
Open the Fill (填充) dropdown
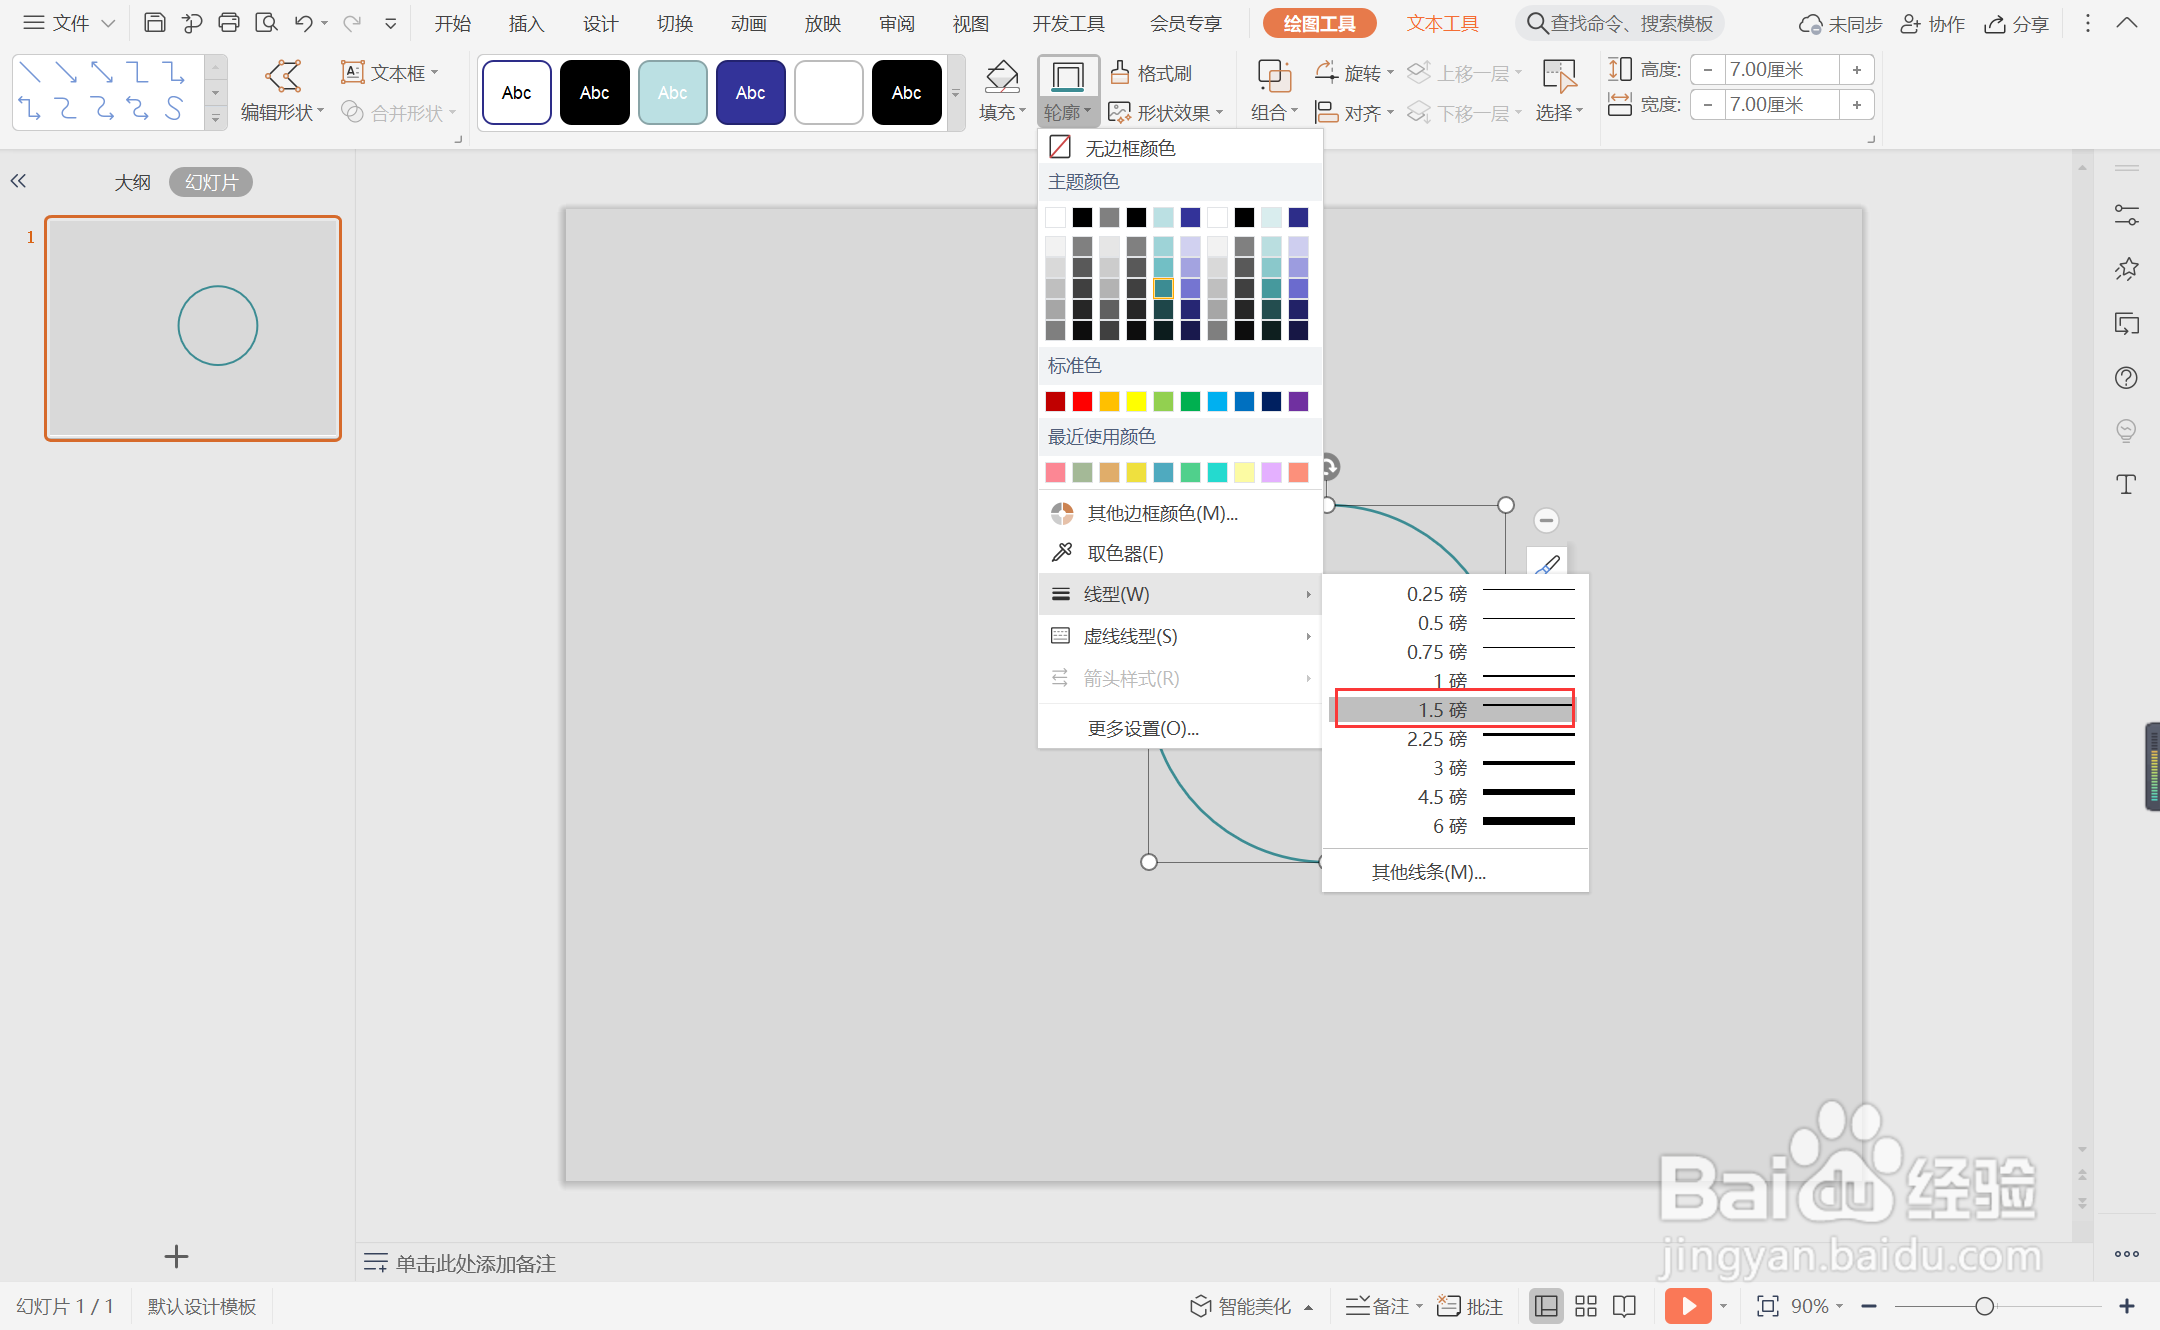point(1002,92)
